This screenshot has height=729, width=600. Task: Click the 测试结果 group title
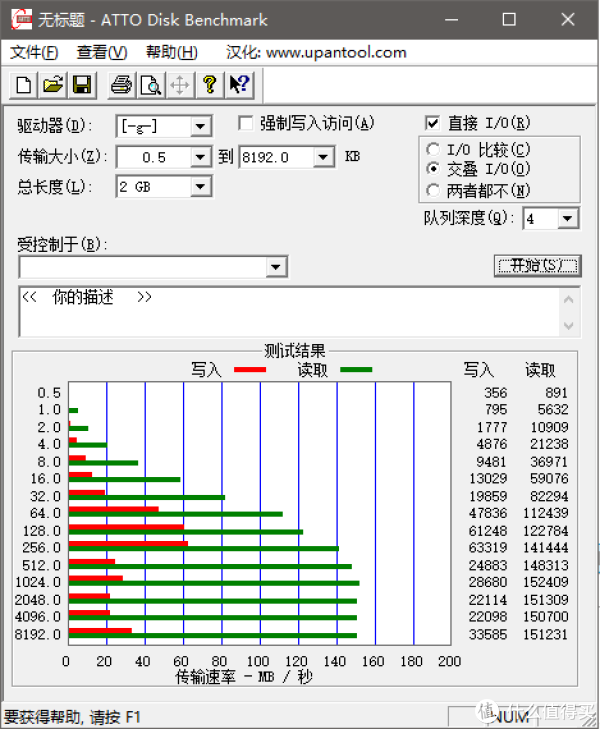coord(295,351)
